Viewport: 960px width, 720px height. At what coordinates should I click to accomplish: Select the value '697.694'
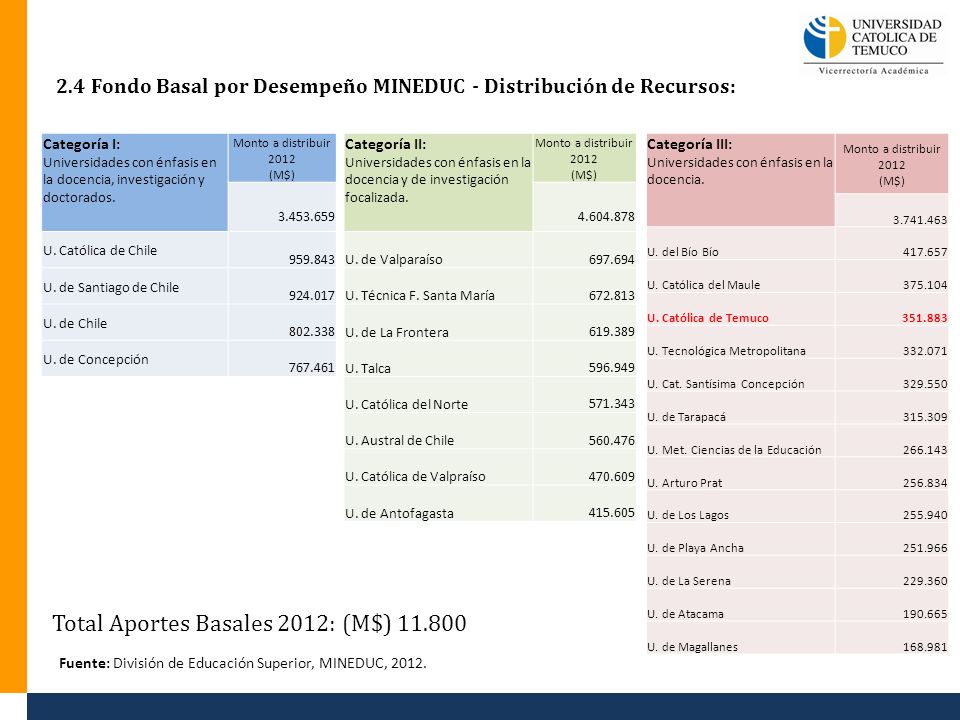click(x=612, y=260)
